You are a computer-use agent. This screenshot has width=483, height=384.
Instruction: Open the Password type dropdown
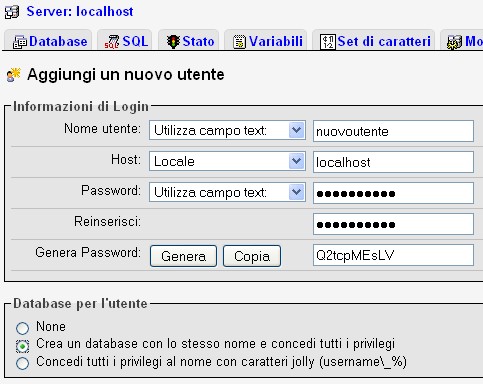pyautogui.click(x=227, y=192)
